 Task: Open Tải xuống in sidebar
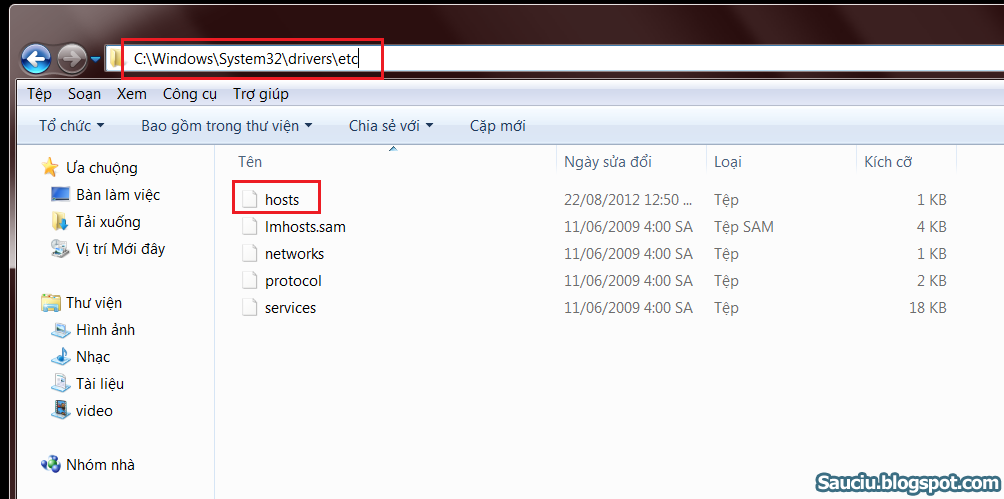(x=108, y=222)
